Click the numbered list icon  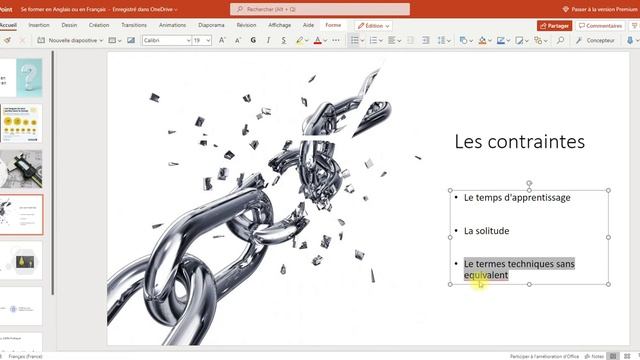click(373, 40)
